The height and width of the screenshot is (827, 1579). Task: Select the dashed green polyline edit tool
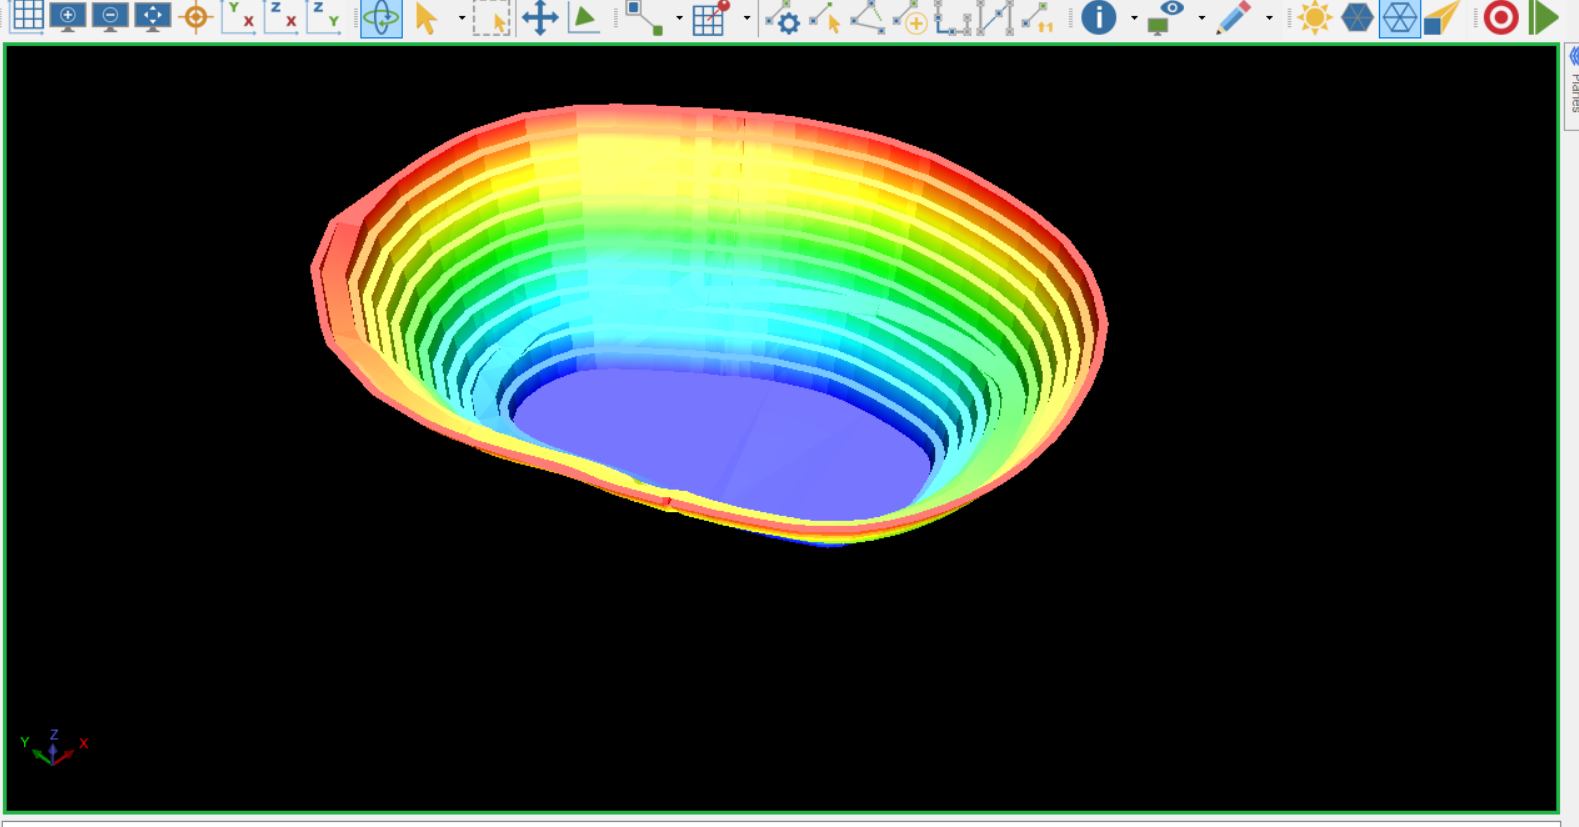[x=867, y=18]
